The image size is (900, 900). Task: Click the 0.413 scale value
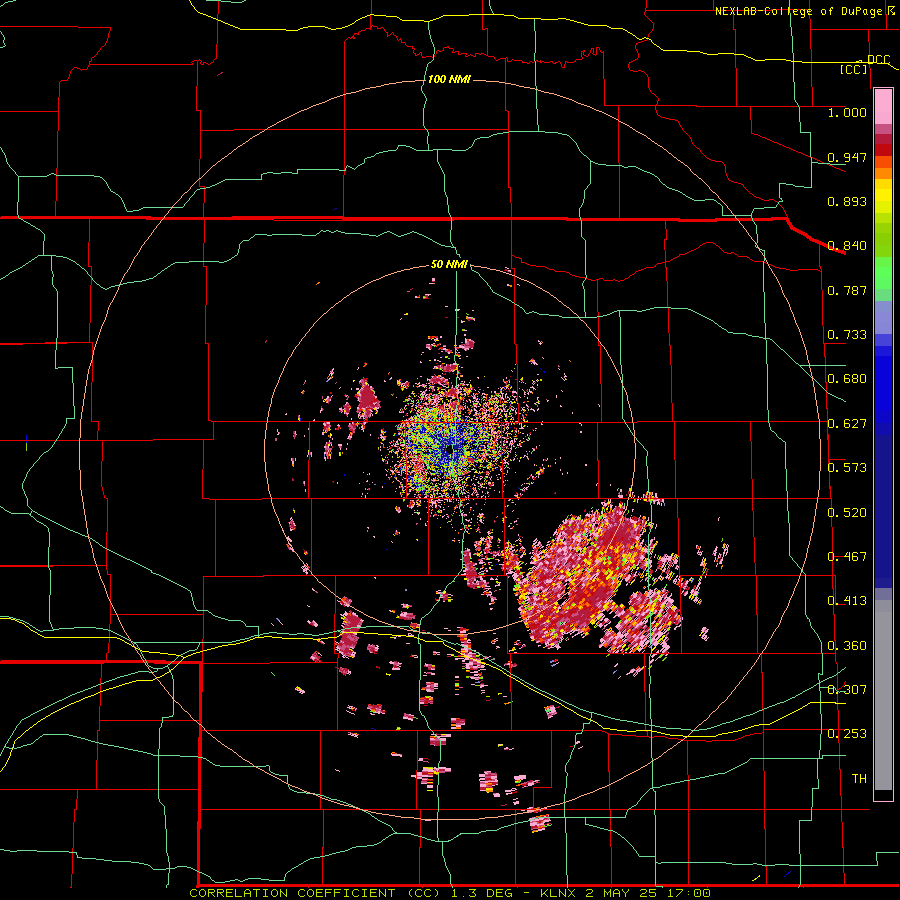847,601
